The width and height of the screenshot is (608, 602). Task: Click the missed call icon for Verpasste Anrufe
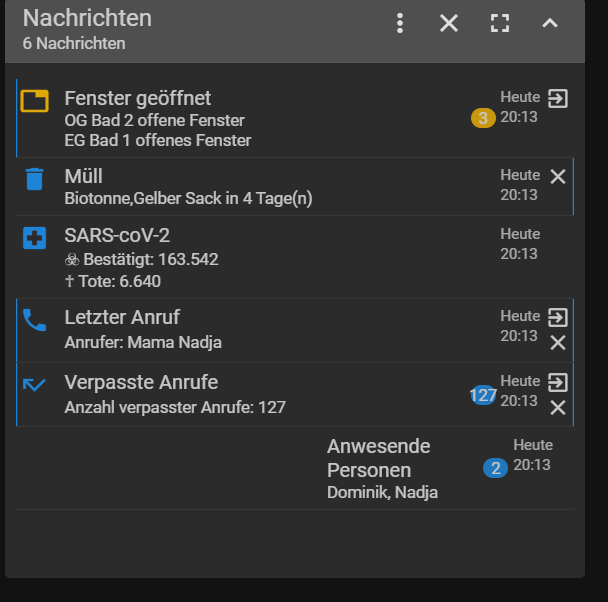(35, 384)
